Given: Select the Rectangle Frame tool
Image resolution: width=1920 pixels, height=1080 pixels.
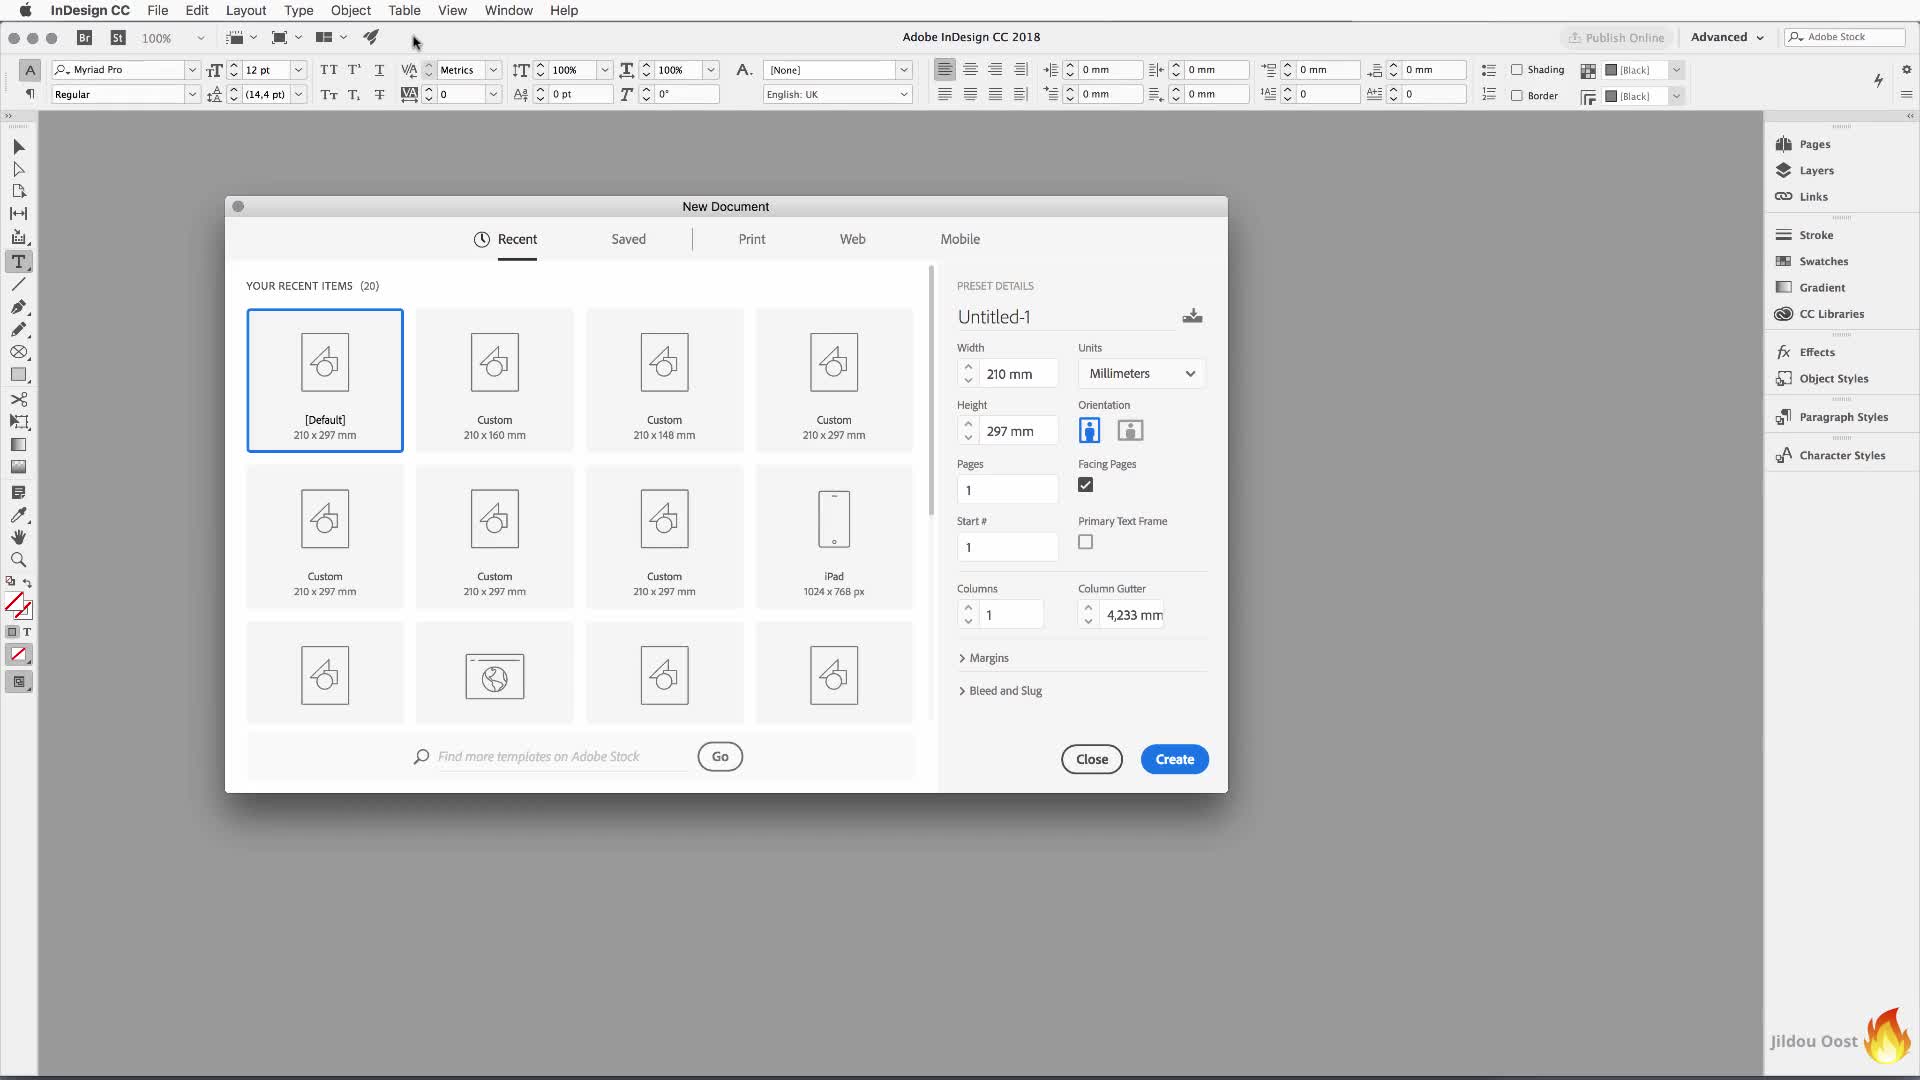Looking at the screenshot, I should 18,352.
